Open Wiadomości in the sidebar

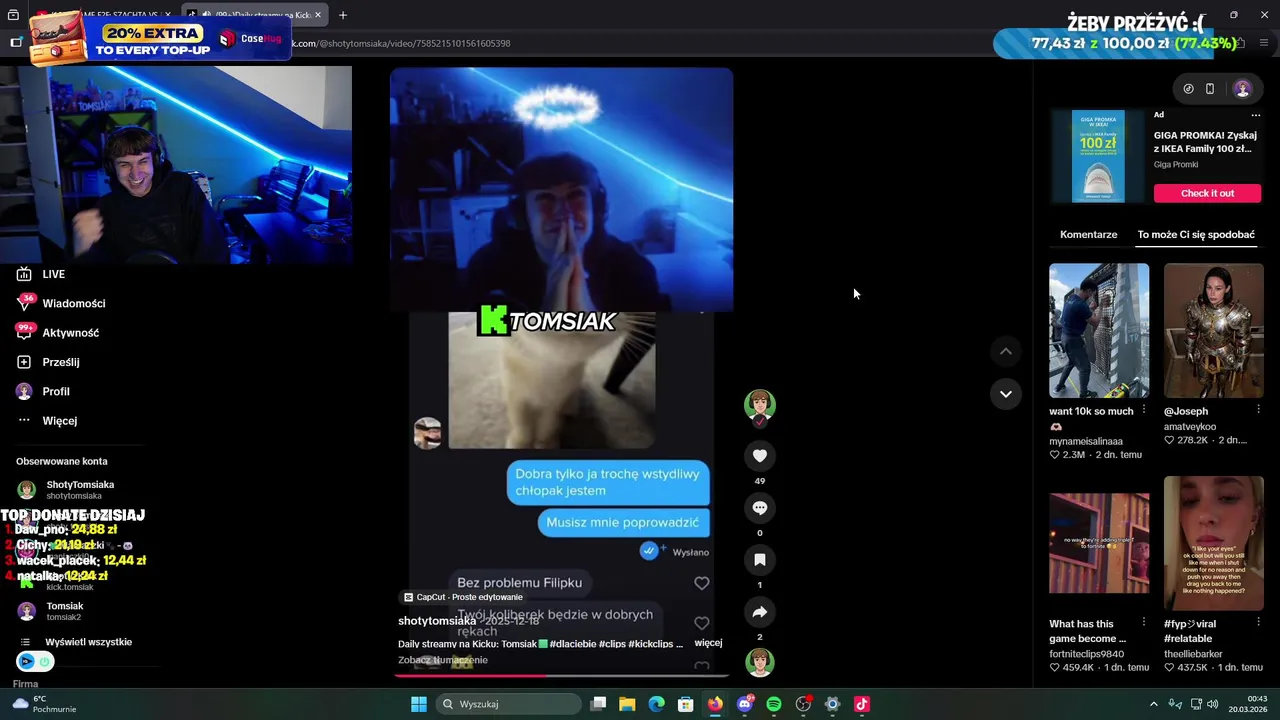[x=60, y=303]
